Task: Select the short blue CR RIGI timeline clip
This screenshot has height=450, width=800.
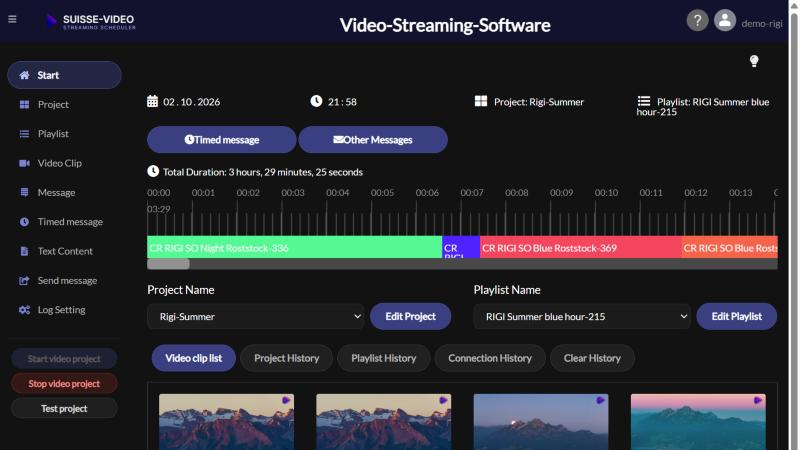Action: 461,248
